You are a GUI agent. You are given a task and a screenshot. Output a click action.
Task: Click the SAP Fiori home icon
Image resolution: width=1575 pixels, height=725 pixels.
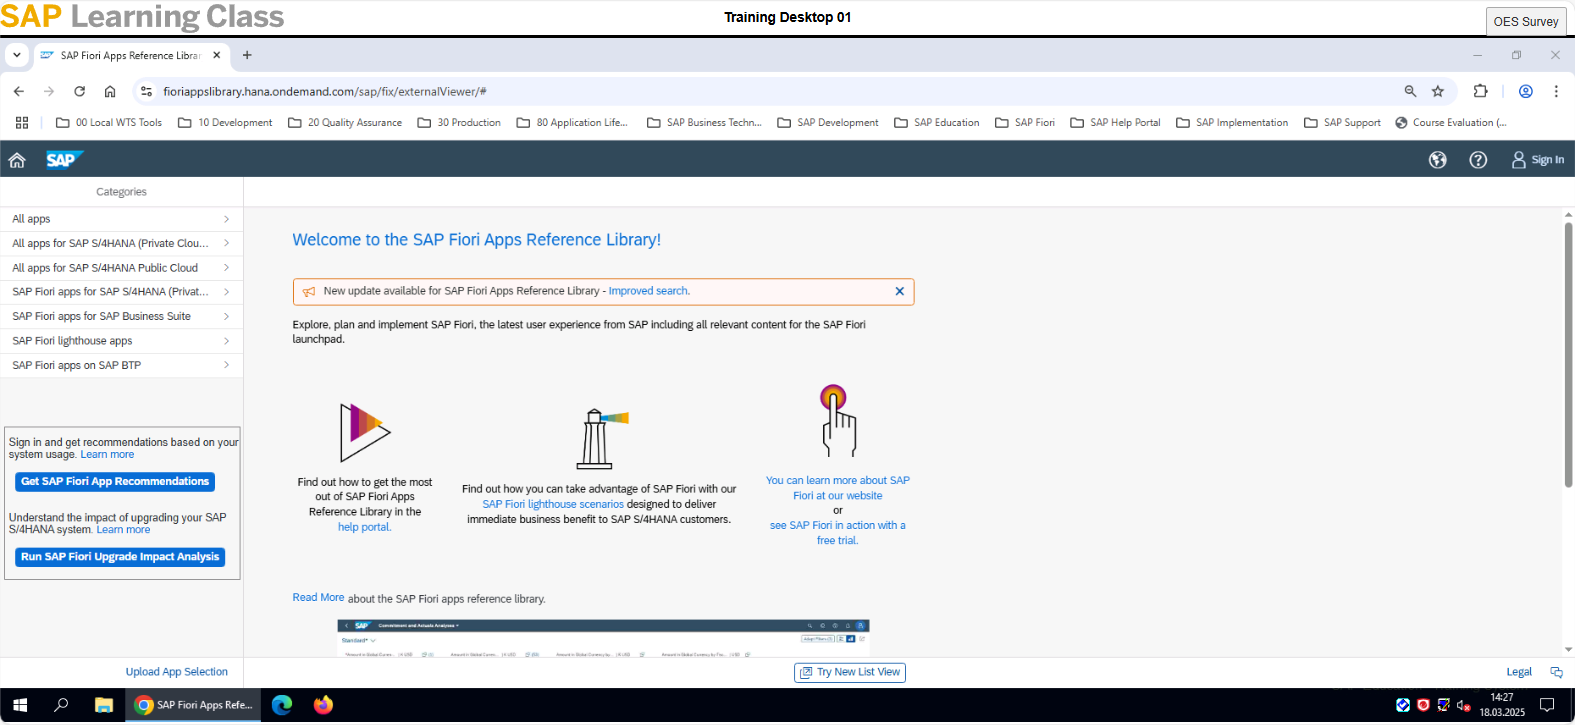pos(17,160)
